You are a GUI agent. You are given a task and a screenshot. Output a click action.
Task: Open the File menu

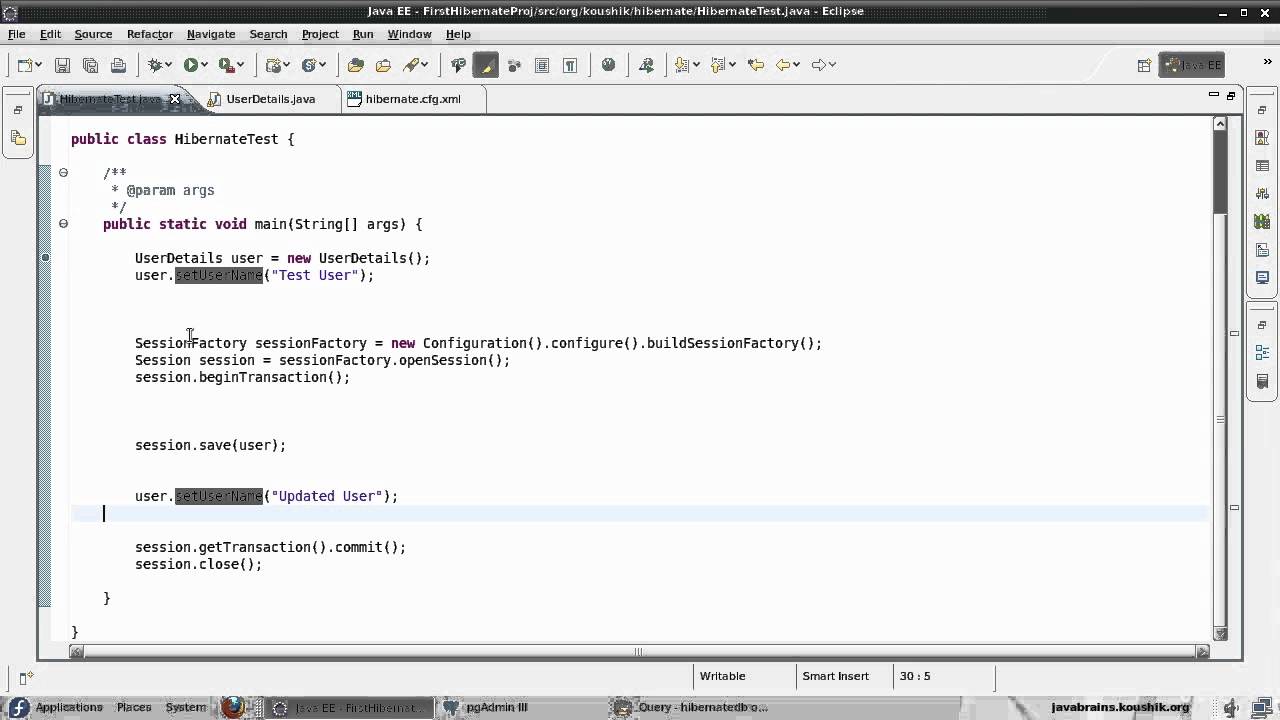17,34
